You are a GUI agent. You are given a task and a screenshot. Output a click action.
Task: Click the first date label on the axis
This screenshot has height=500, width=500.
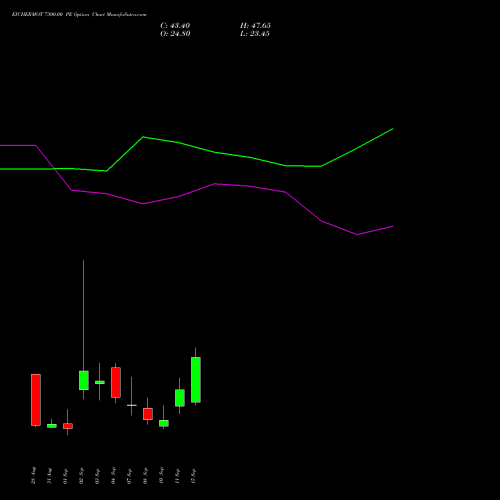click(34, 476)
